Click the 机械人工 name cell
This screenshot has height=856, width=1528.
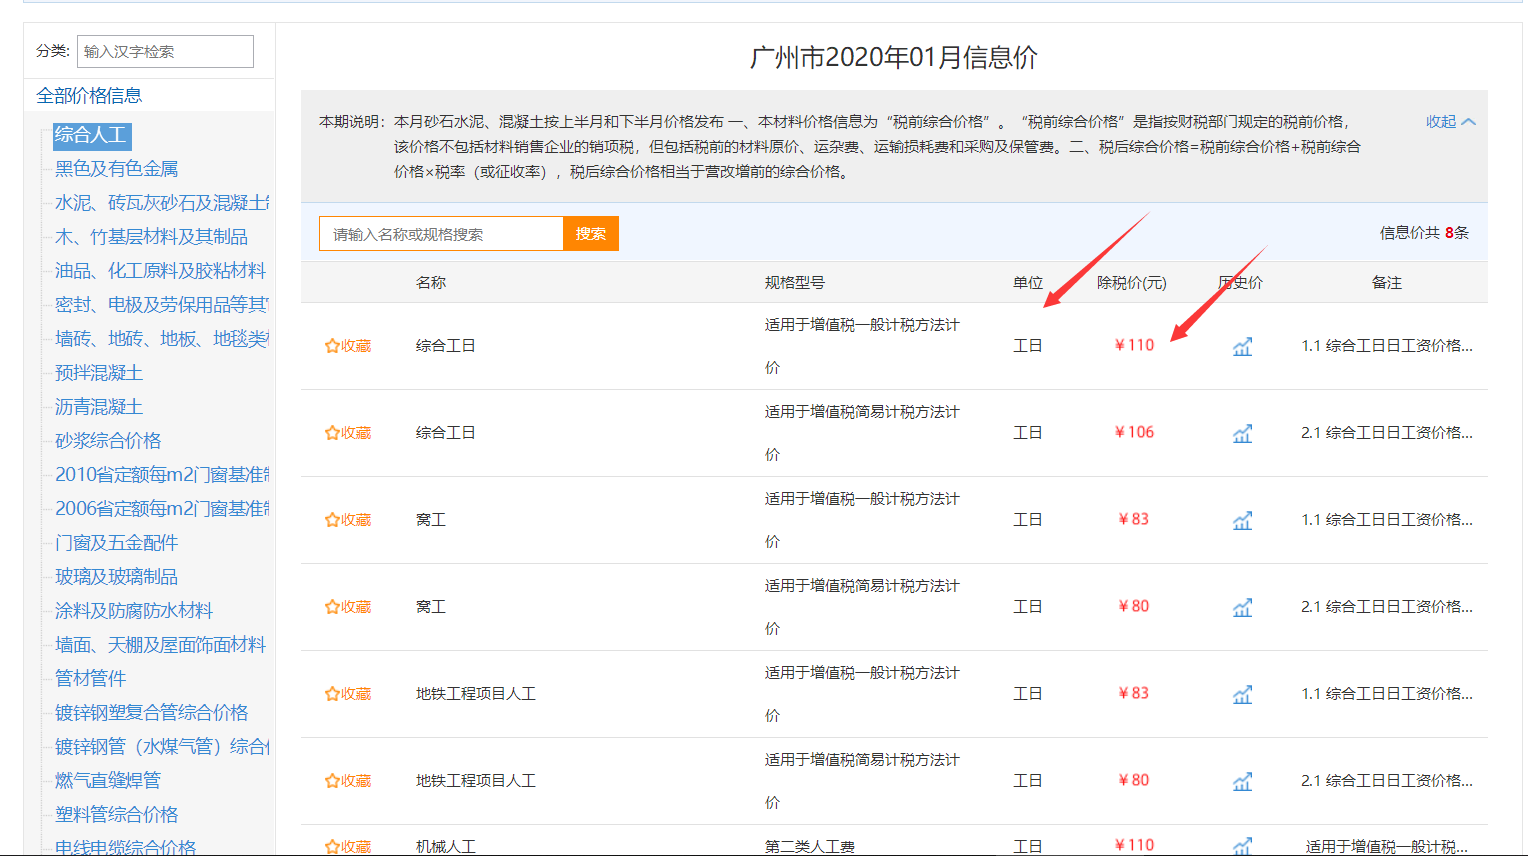[x=446, y=846]
